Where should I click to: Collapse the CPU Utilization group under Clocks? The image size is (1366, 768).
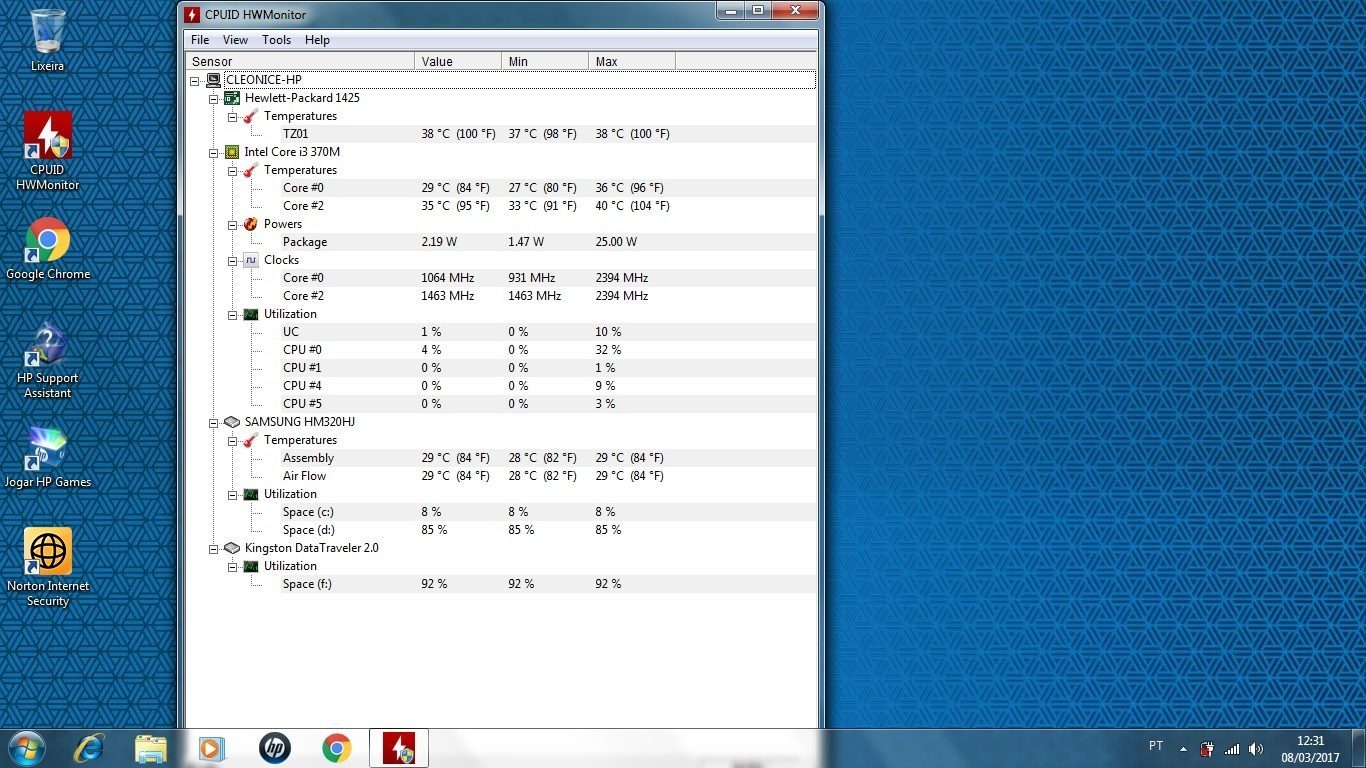233,315
